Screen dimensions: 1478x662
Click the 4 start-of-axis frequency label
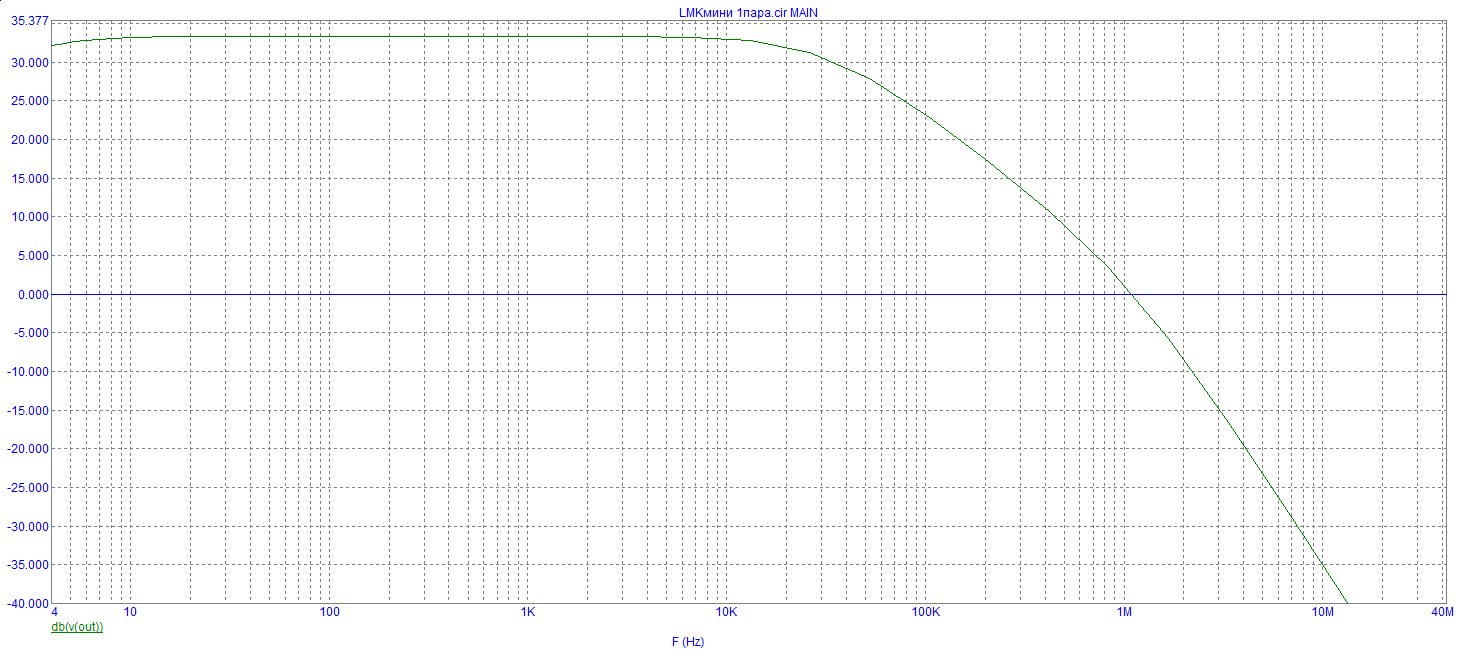pos(54,612)
